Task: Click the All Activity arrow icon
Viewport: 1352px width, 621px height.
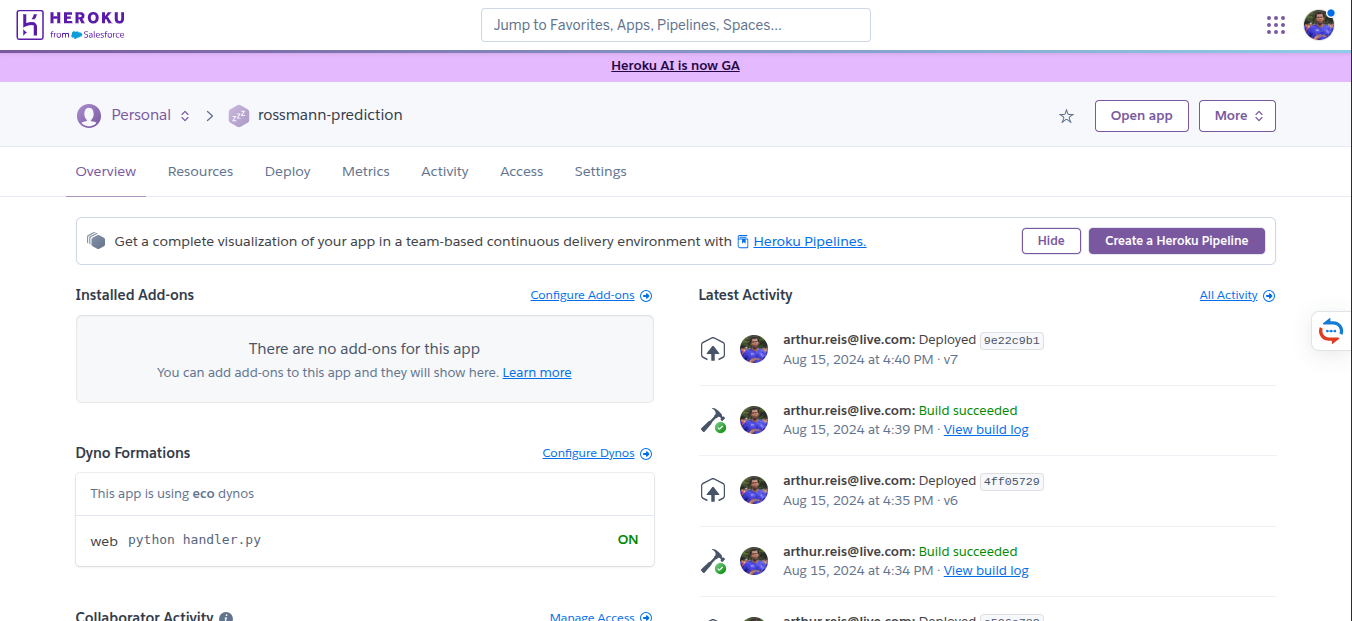Action: 1269,296
